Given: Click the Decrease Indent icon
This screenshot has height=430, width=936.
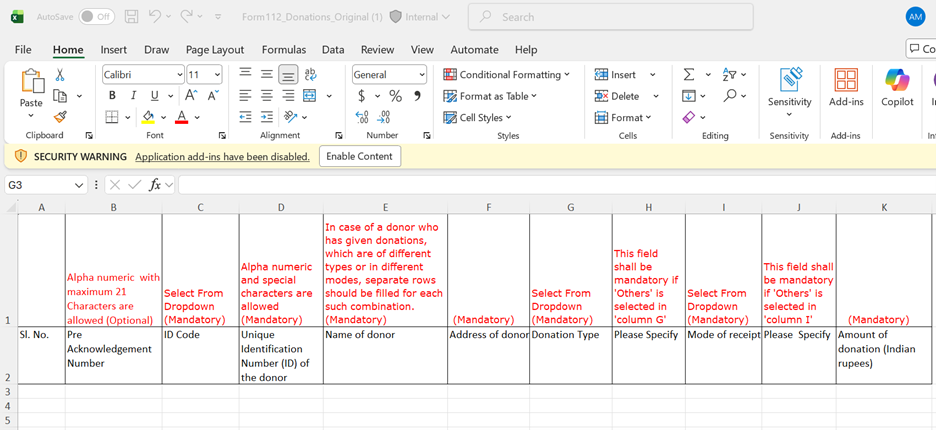Looking at the screenshot, I should (x=245, y=117).
